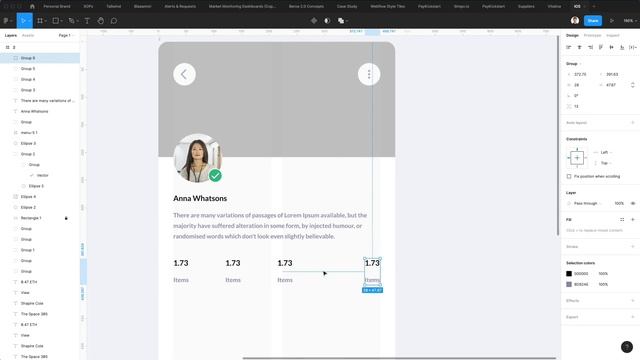
Task: Add a fill with plus icon
Action: pyautogui.click(x=633, y=220)
